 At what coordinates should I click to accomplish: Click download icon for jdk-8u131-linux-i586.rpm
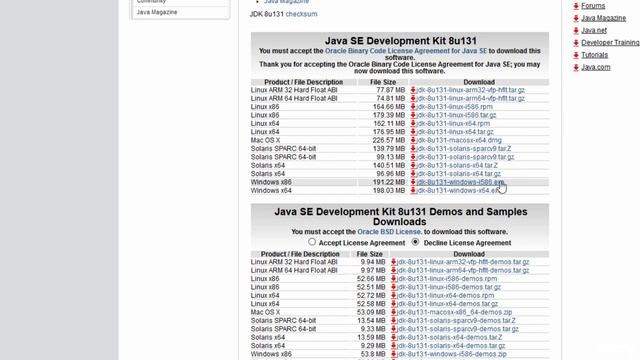pos(413,107)
